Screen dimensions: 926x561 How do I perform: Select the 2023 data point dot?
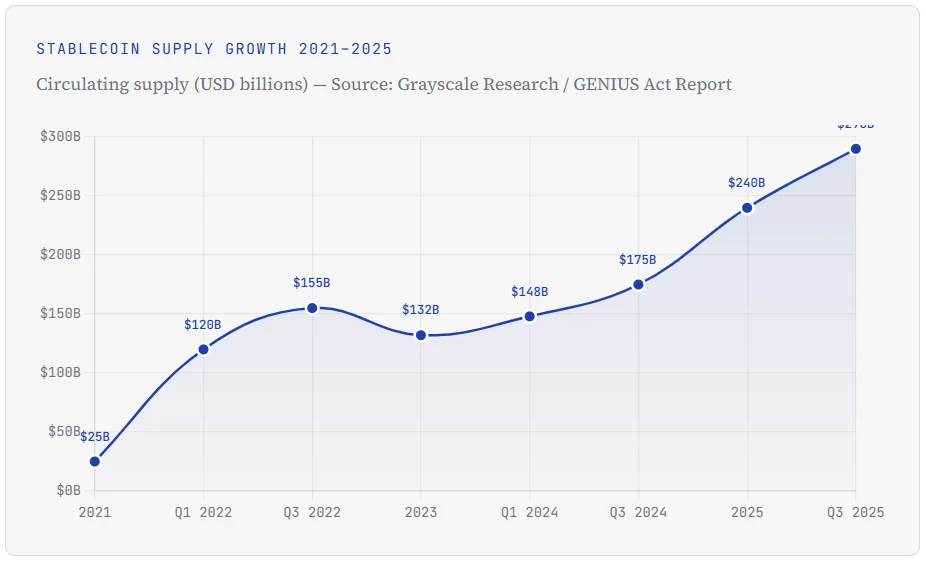pos(421,335)
